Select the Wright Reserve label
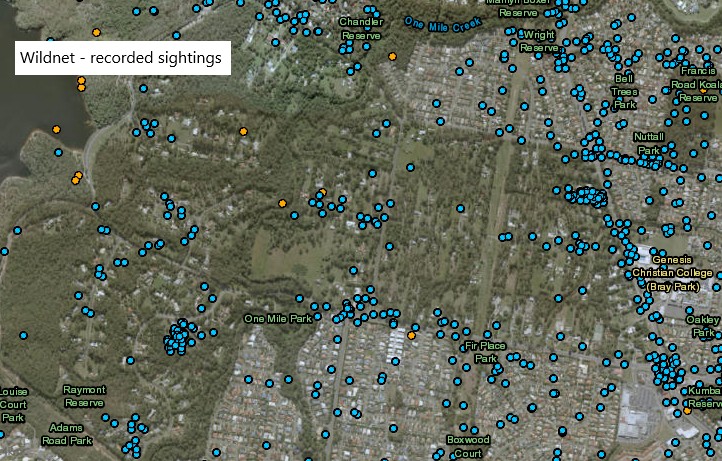This screenshot has width=722, height=461. click(539, 41)
